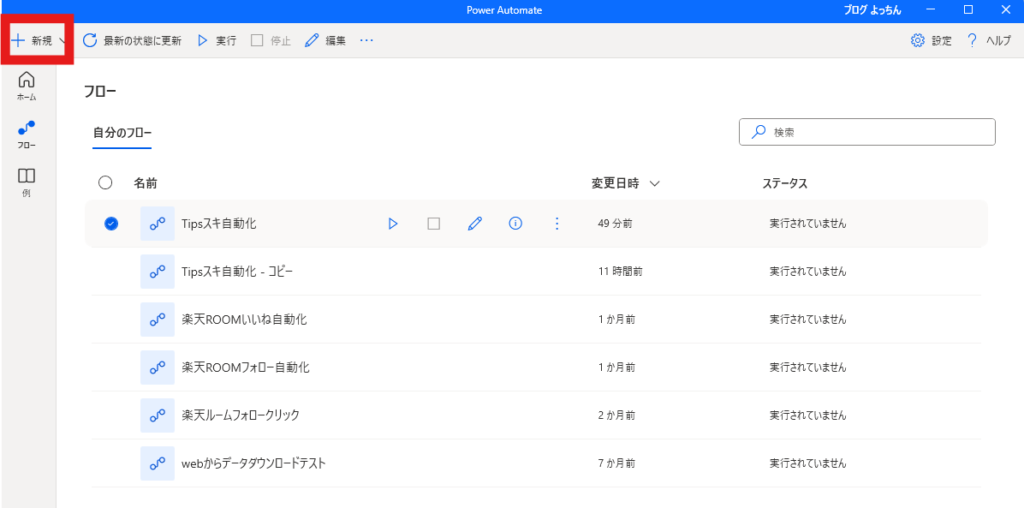Sort by 変更日時 column header
The image size is (1024, 508).
625,183
